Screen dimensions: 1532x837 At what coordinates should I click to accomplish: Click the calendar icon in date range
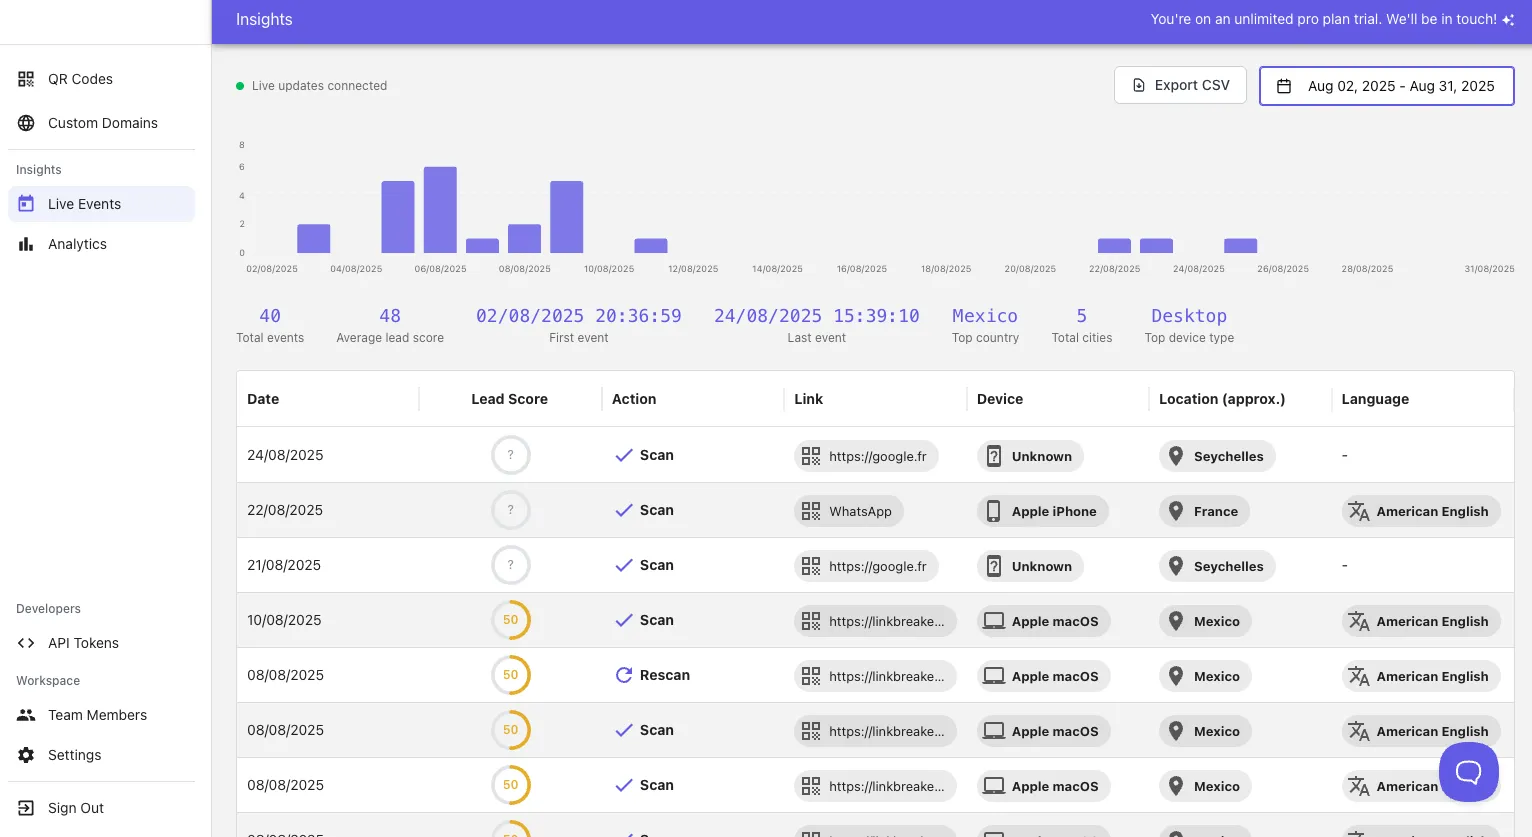click(x=1284, y=86)
